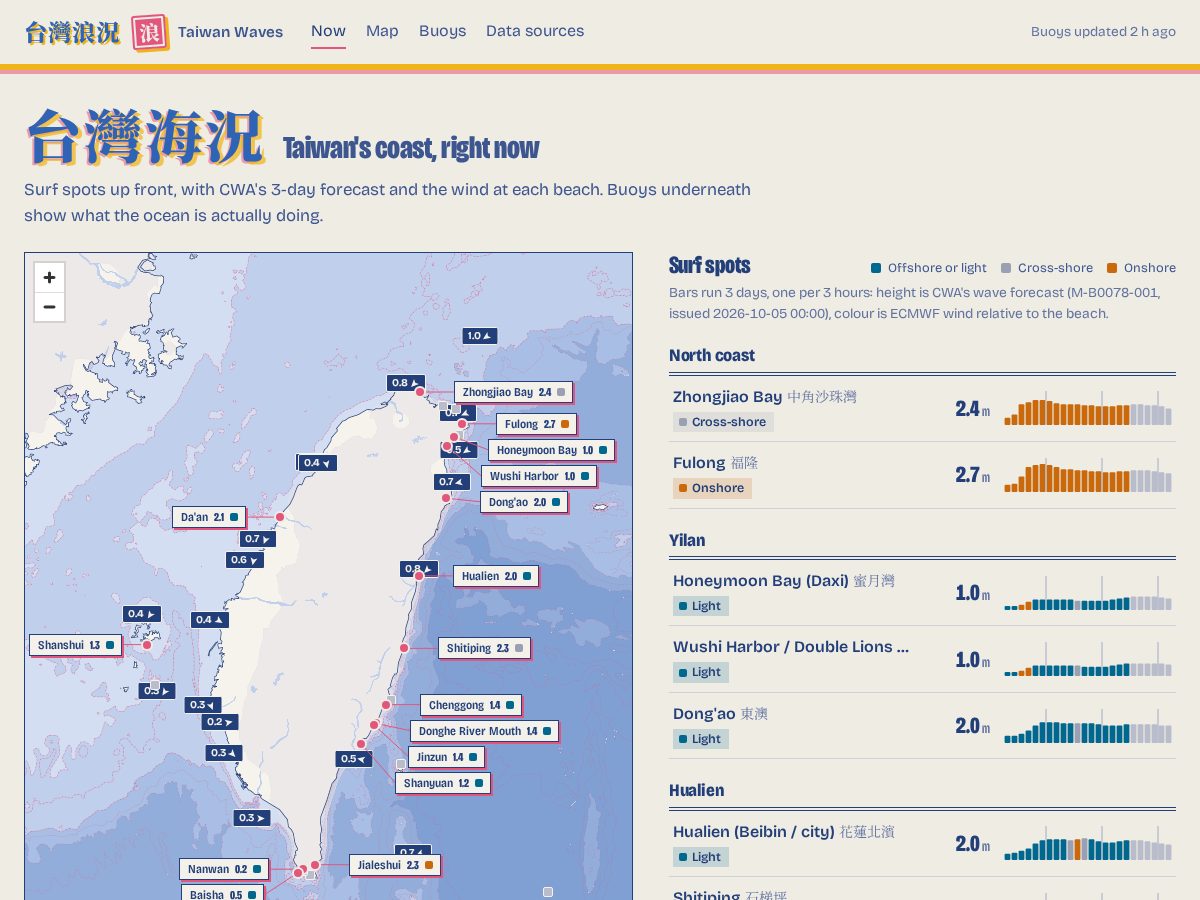The height and width of the screenshot is (900, 1200).
Task: Click the North coast section heading
Action: pos(712,355)
